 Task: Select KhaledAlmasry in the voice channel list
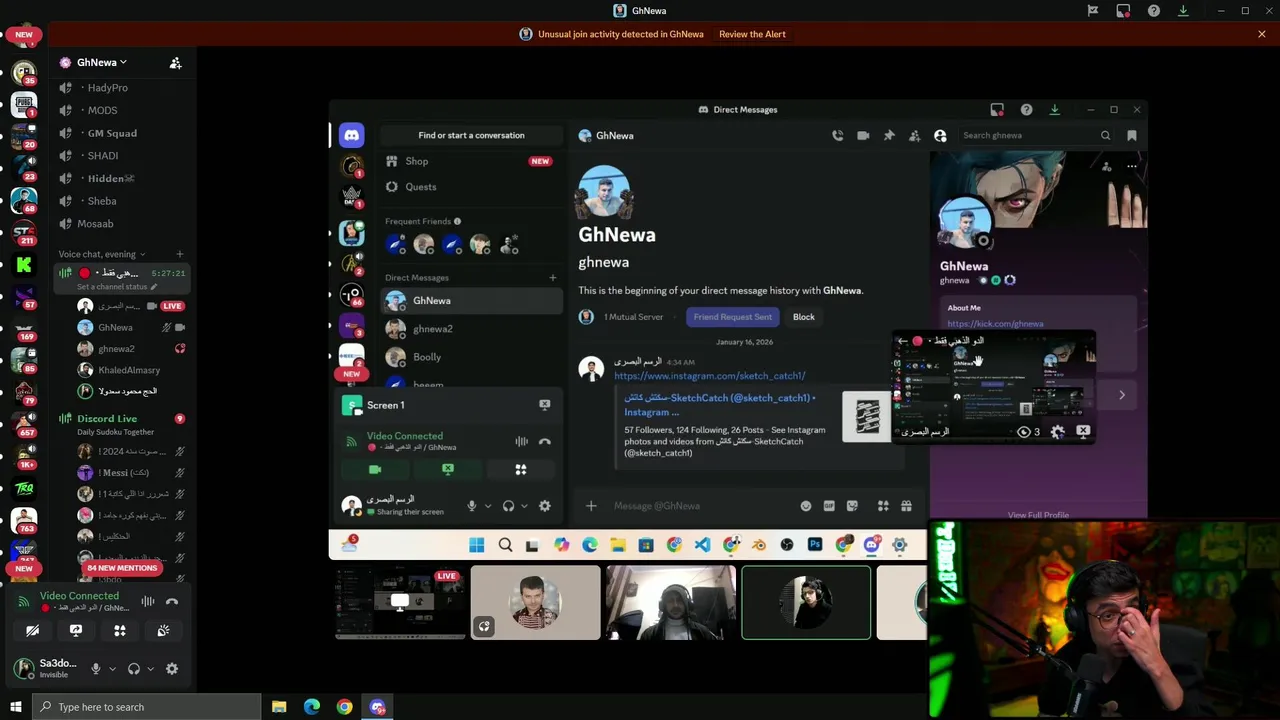tap(129, 370)
